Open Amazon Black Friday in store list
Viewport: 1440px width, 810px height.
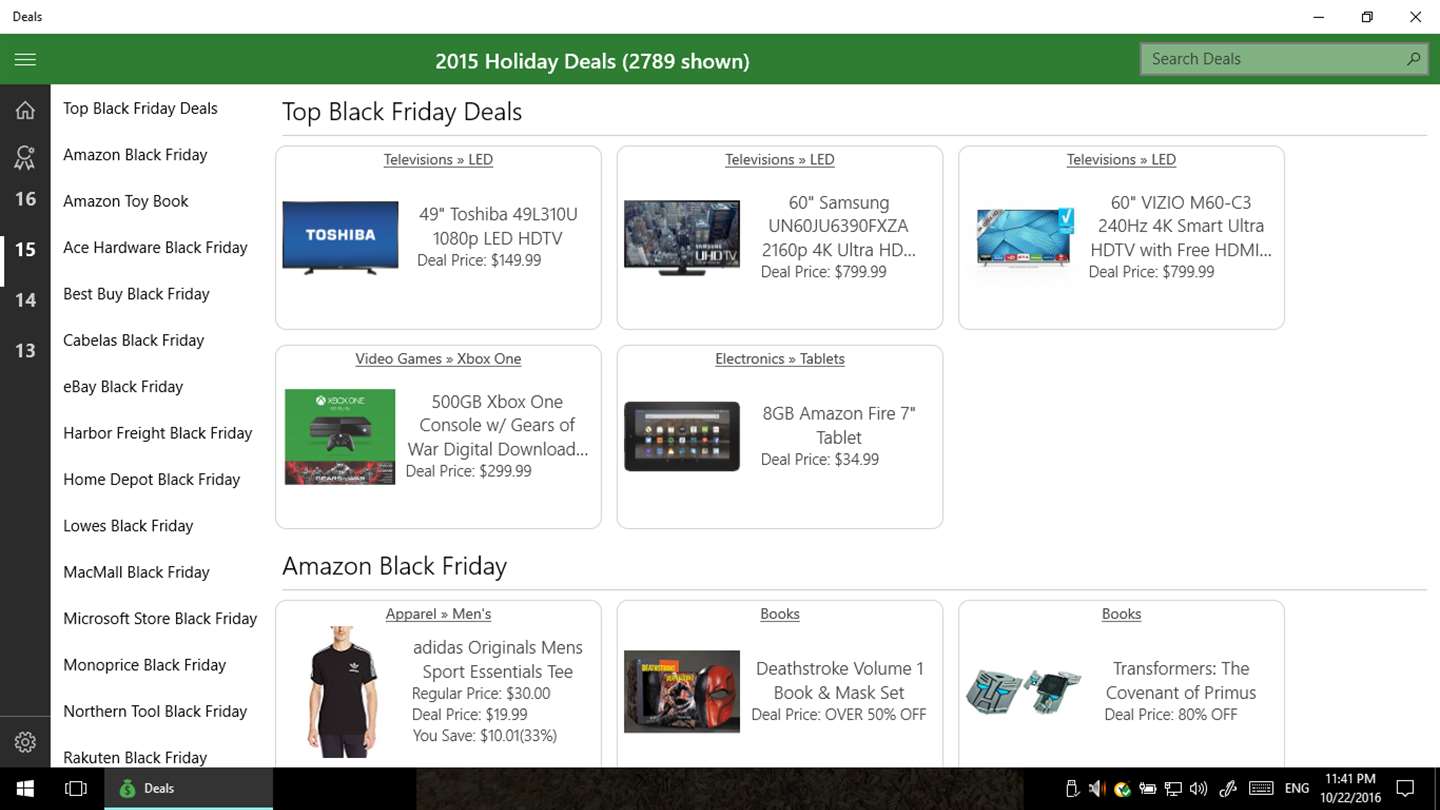click(x=135, y=155)
